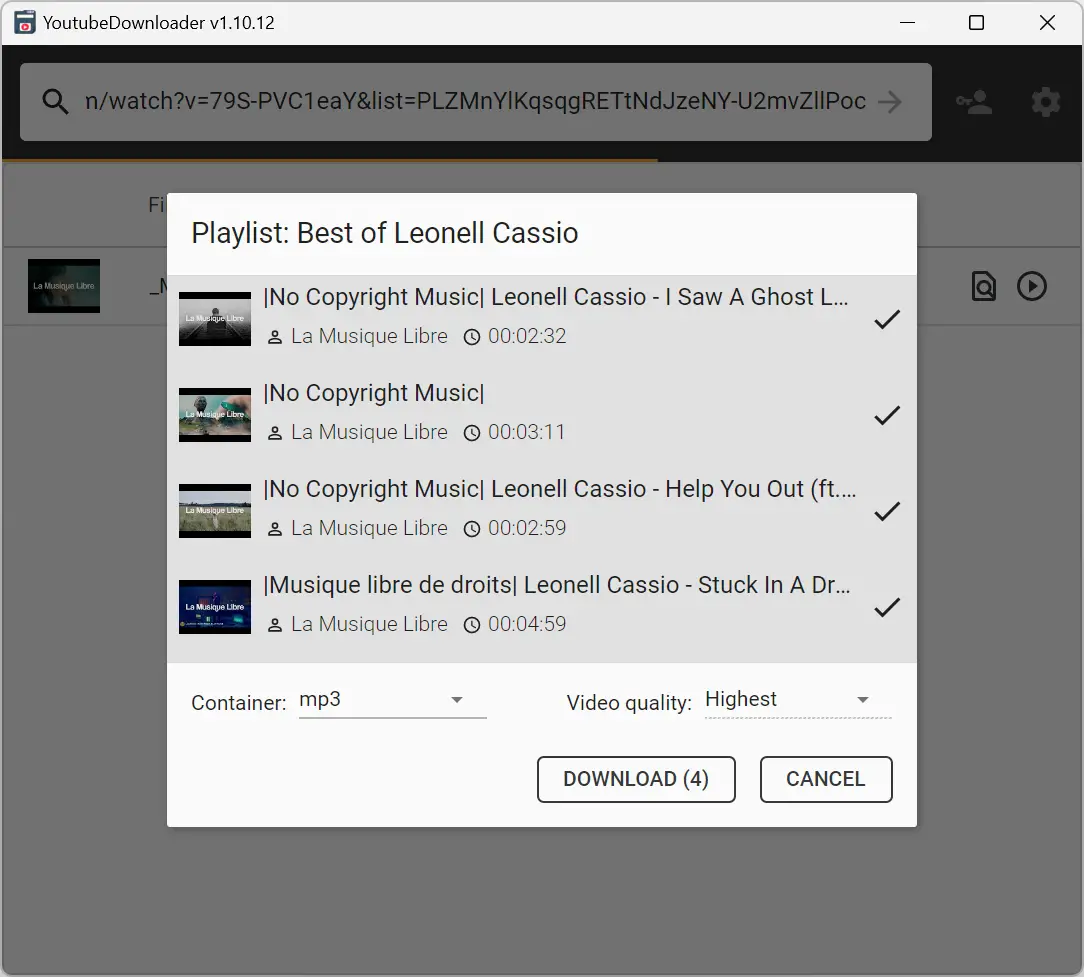Open the Video quality Highest dropdown
Image resolution: width=1084 pixels, height=977 pixels.
pos(798,700)
